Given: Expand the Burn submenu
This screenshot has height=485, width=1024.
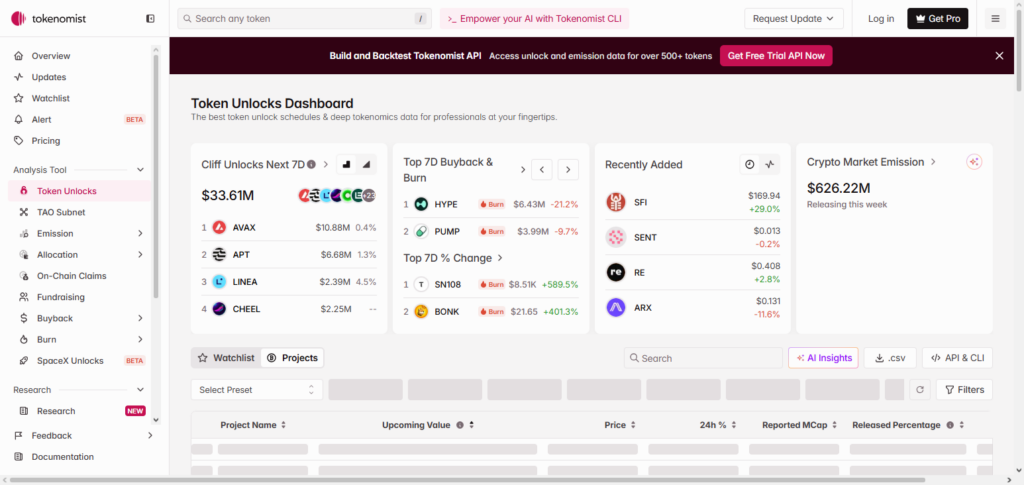Looking at the screenshot, I should [140, 339].
